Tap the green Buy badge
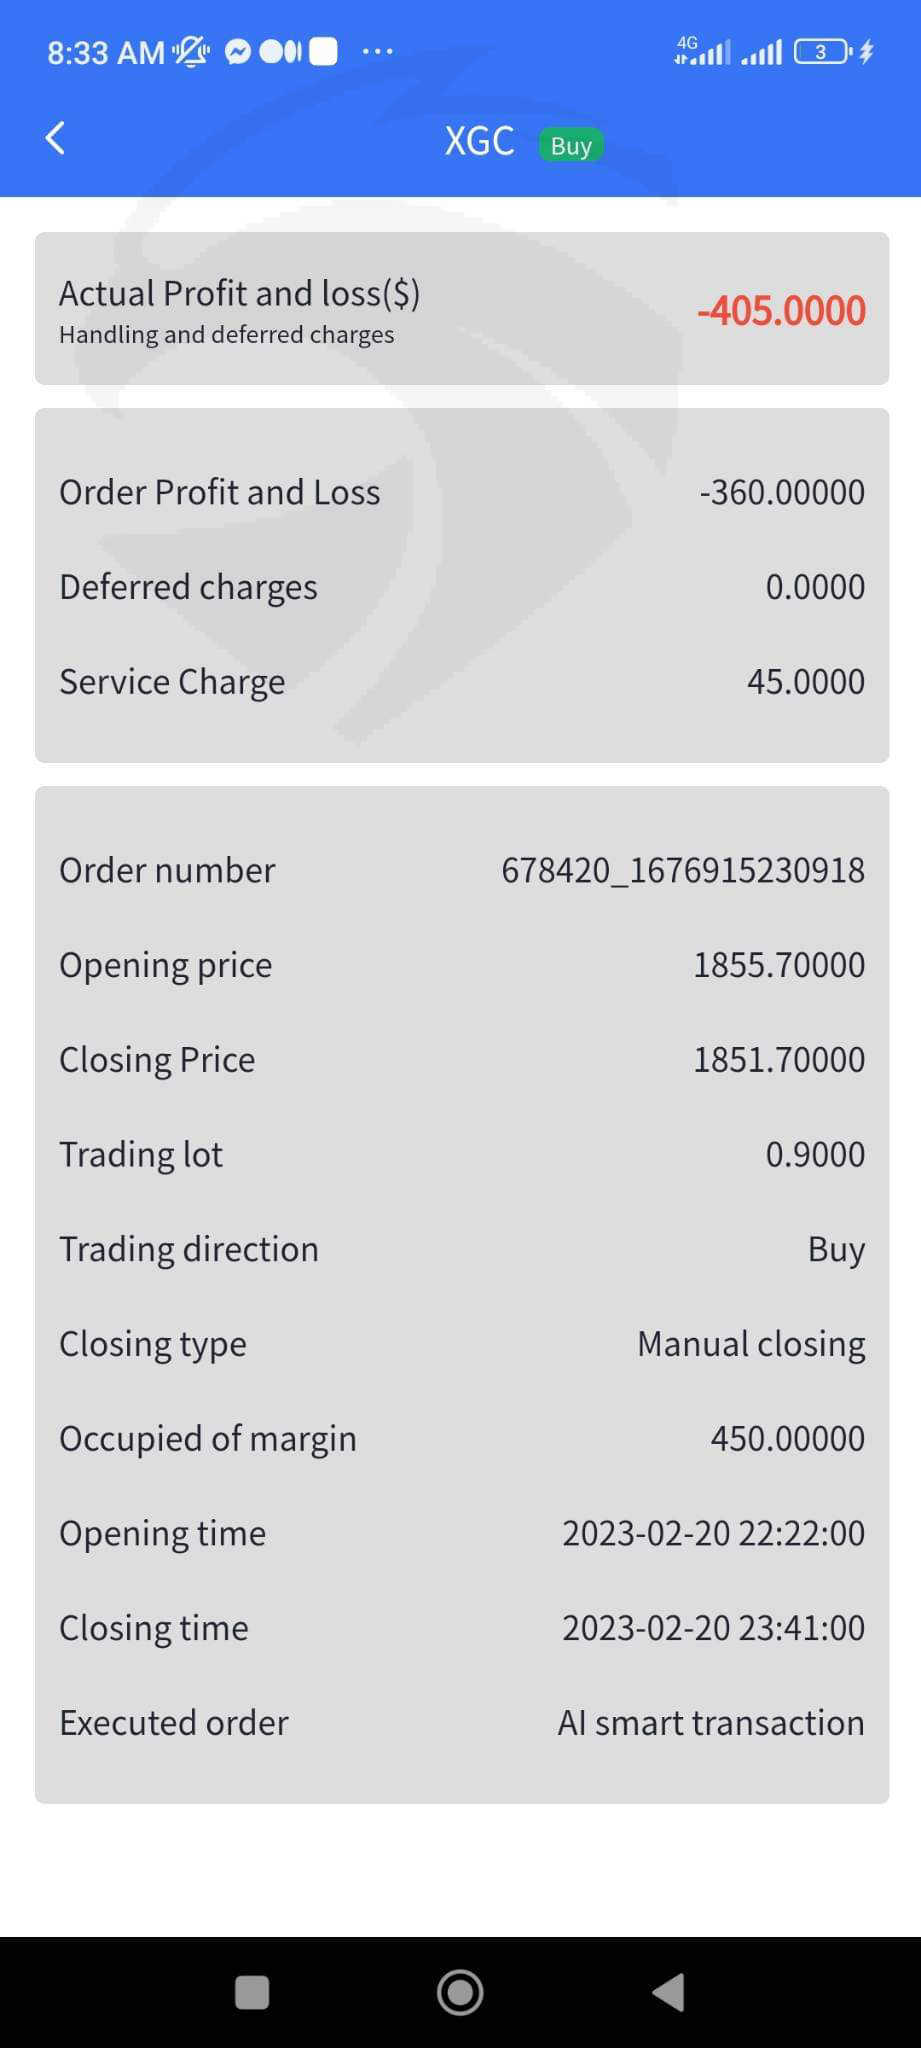This screenshot has width=921, height=2048. click(571, 145)
